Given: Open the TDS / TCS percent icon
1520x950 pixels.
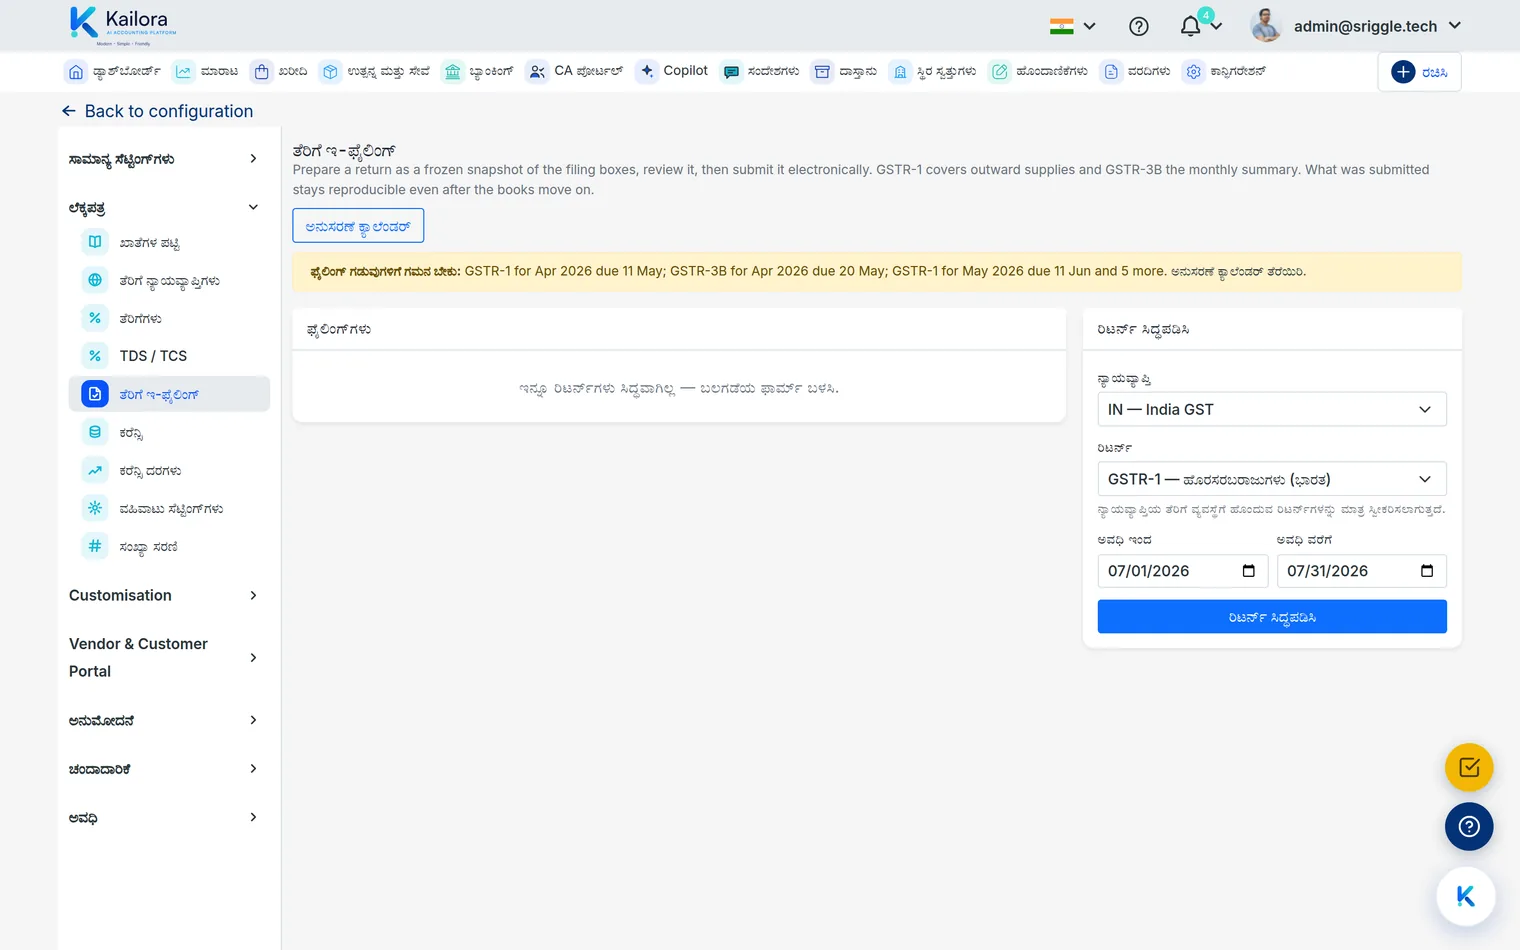Looking at the screenshot, I should click(x=95, y=356).
